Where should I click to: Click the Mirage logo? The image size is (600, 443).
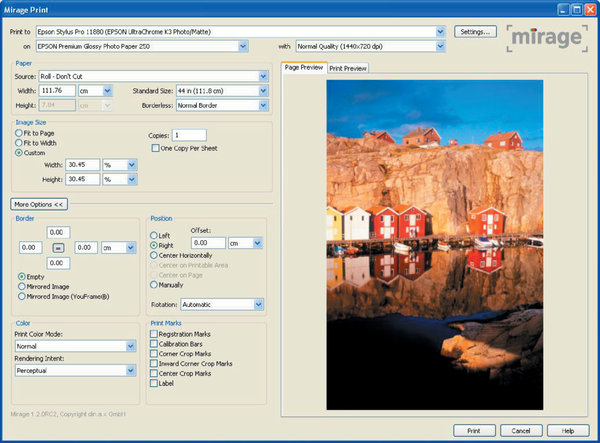coord(546,39)
